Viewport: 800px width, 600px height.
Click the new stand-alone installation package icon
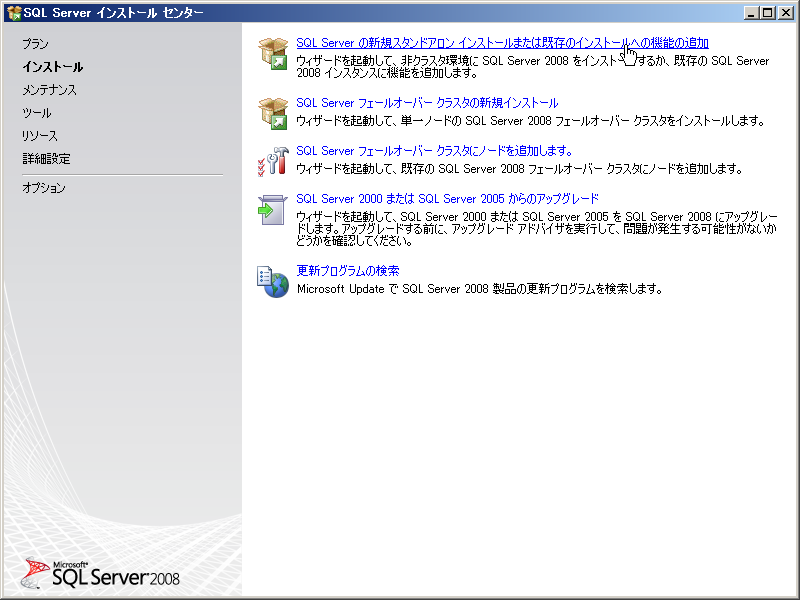(273, 54)
